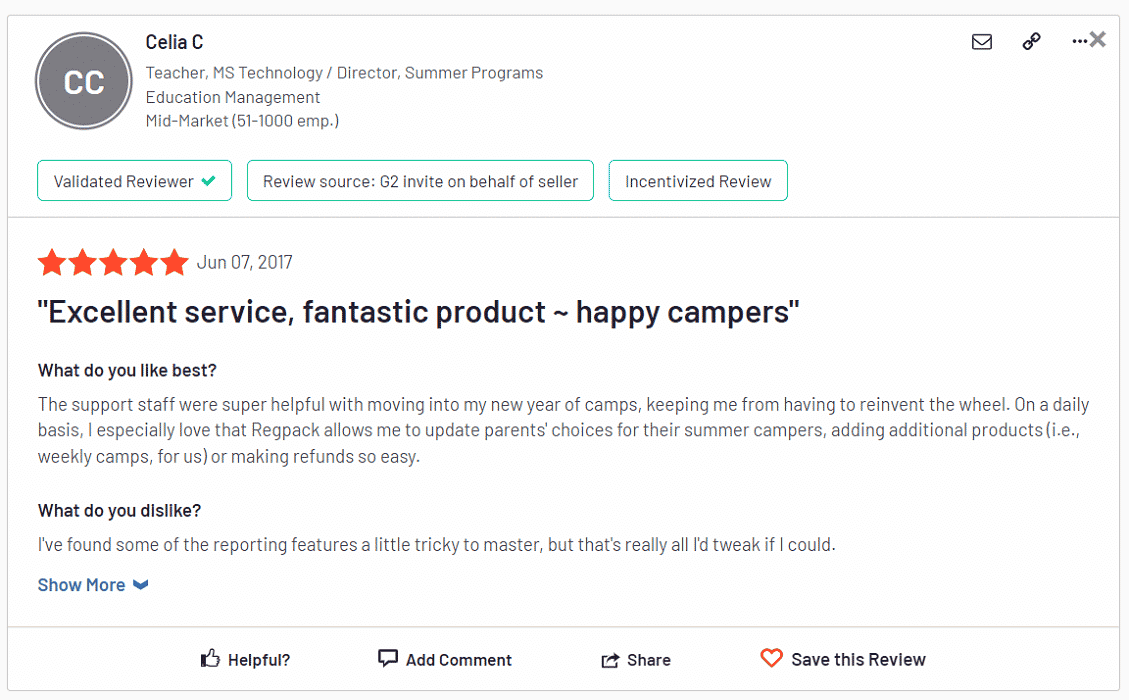Viewport: 1129px width, 700px height.
Task: Click the Helpful? label
Action: pyautogui.click(x=259, y=660)
